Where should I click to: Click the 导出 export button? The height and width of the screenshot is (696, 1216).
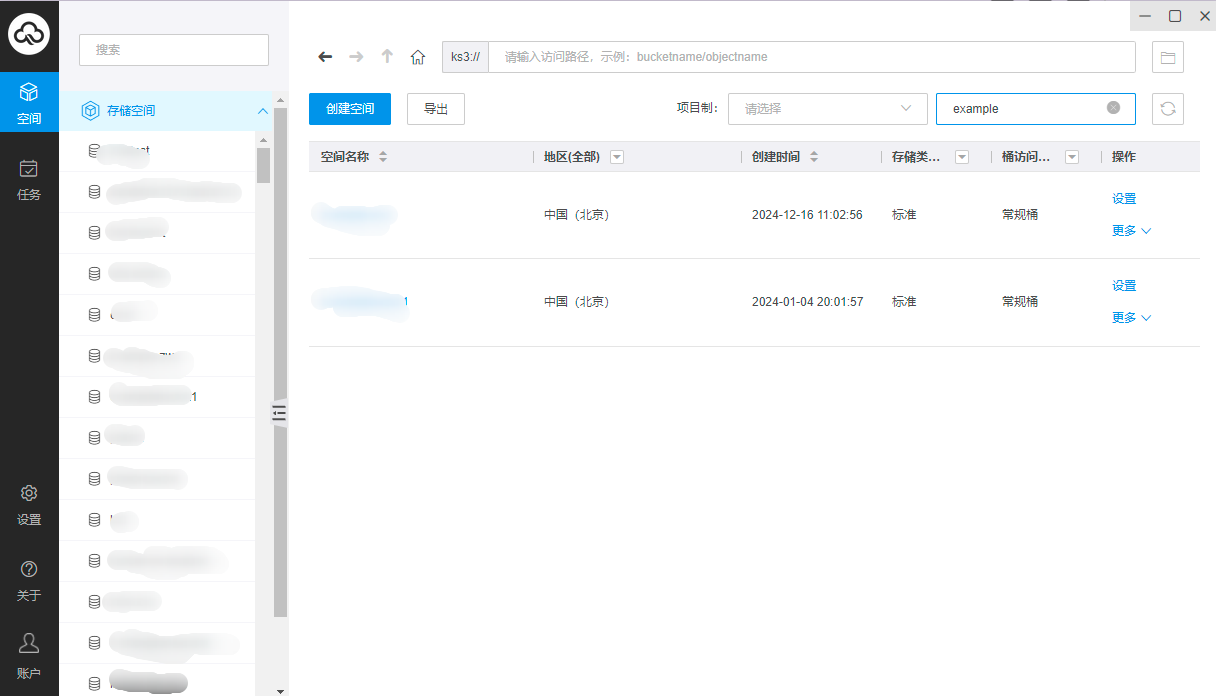point(436,109)
